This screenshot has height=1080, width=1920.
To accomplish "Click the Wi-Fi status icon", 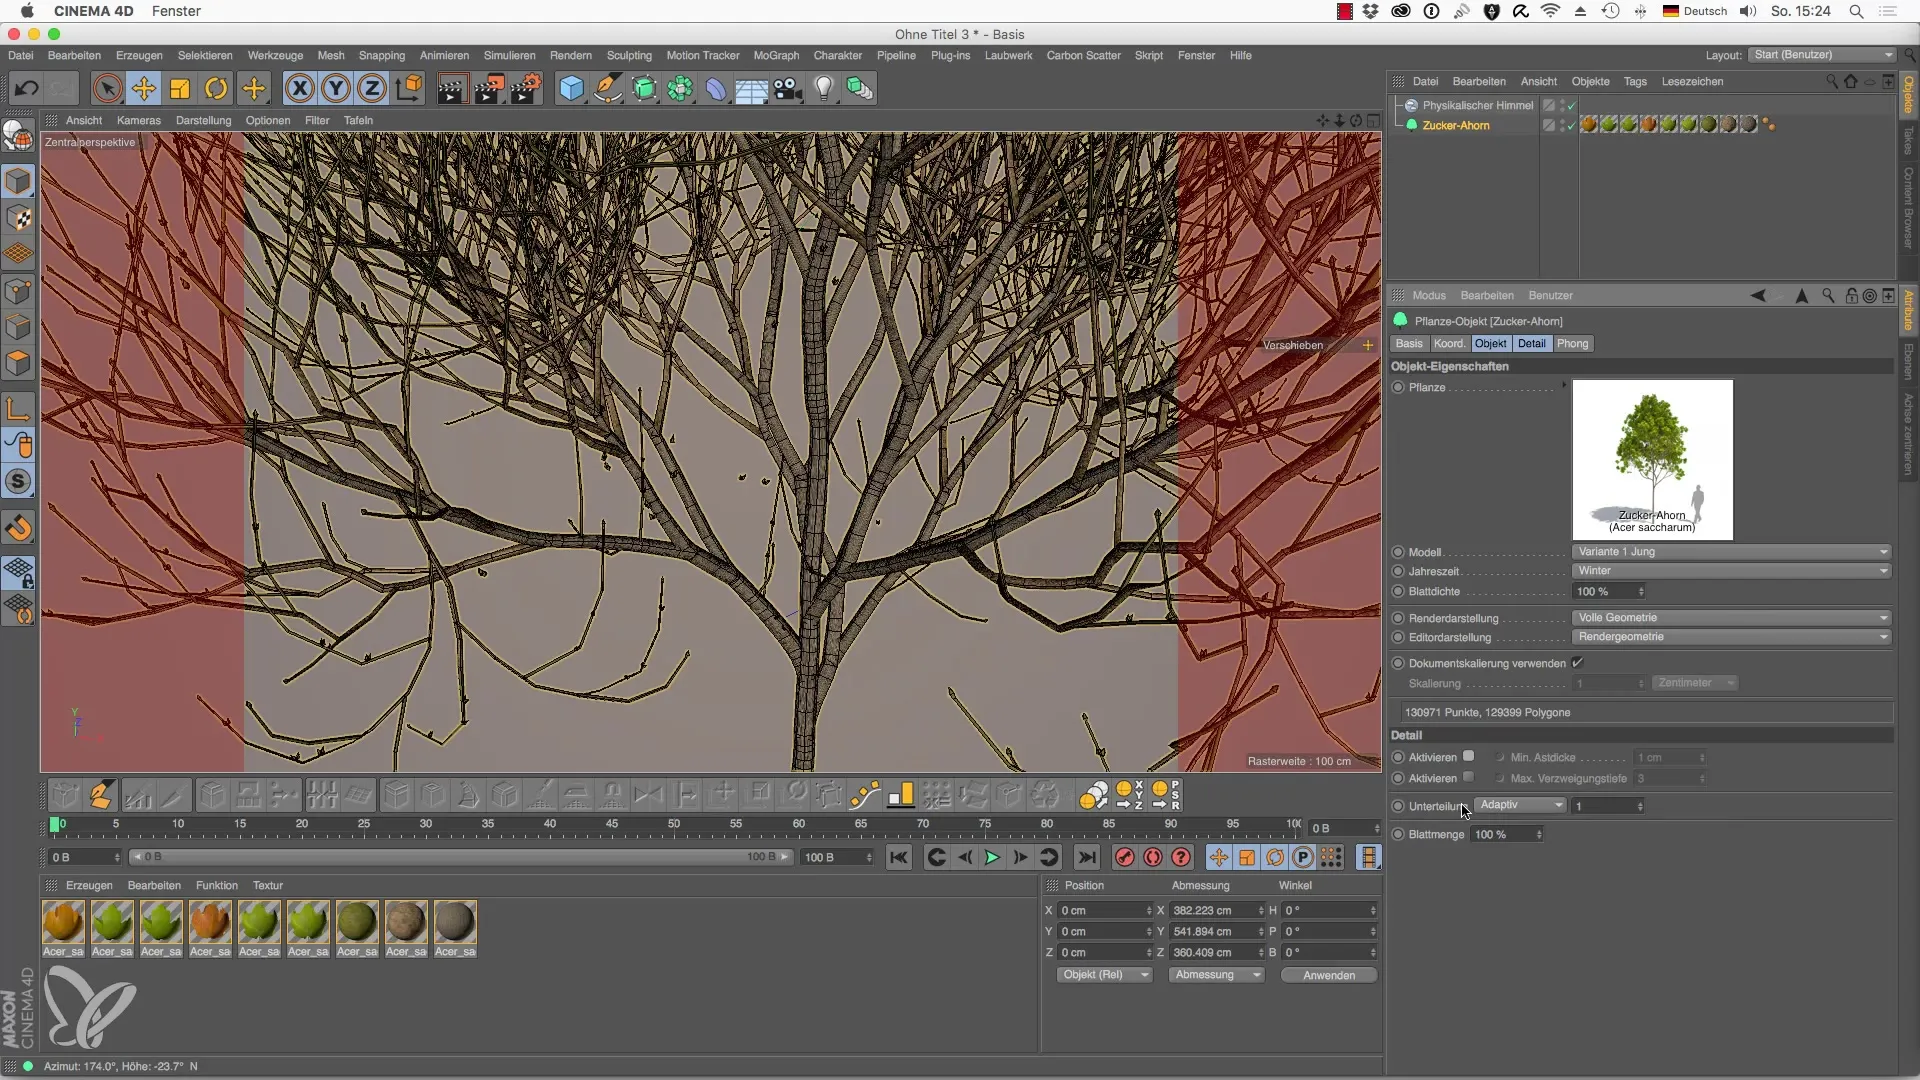I will 1550,11.
